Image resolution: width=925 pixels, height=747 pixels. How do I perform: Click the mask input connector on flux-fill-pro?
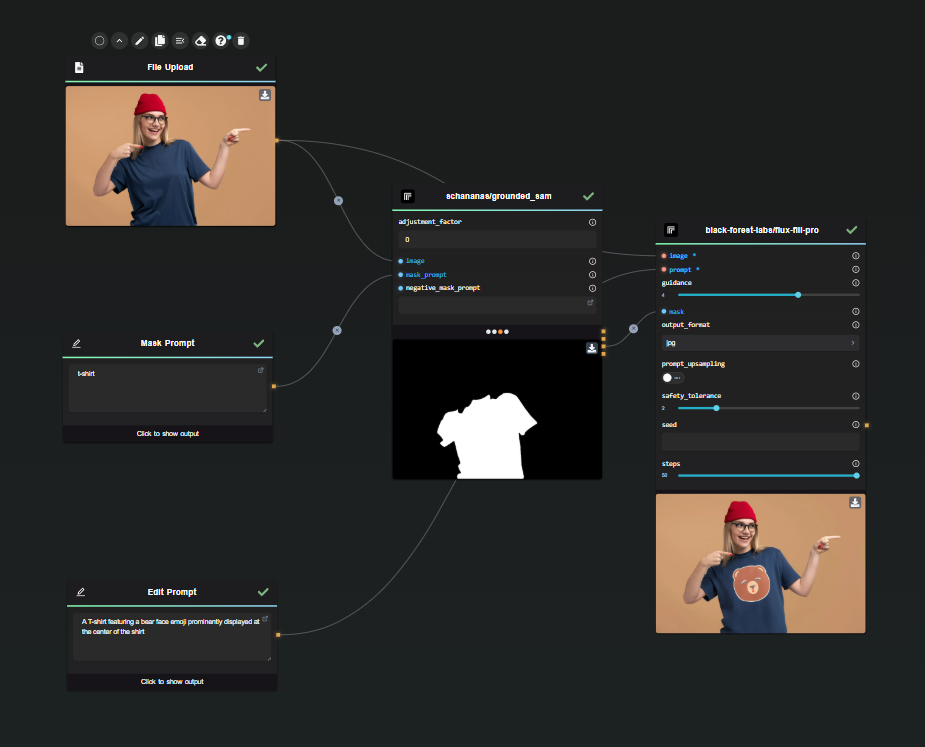(664, 312)
